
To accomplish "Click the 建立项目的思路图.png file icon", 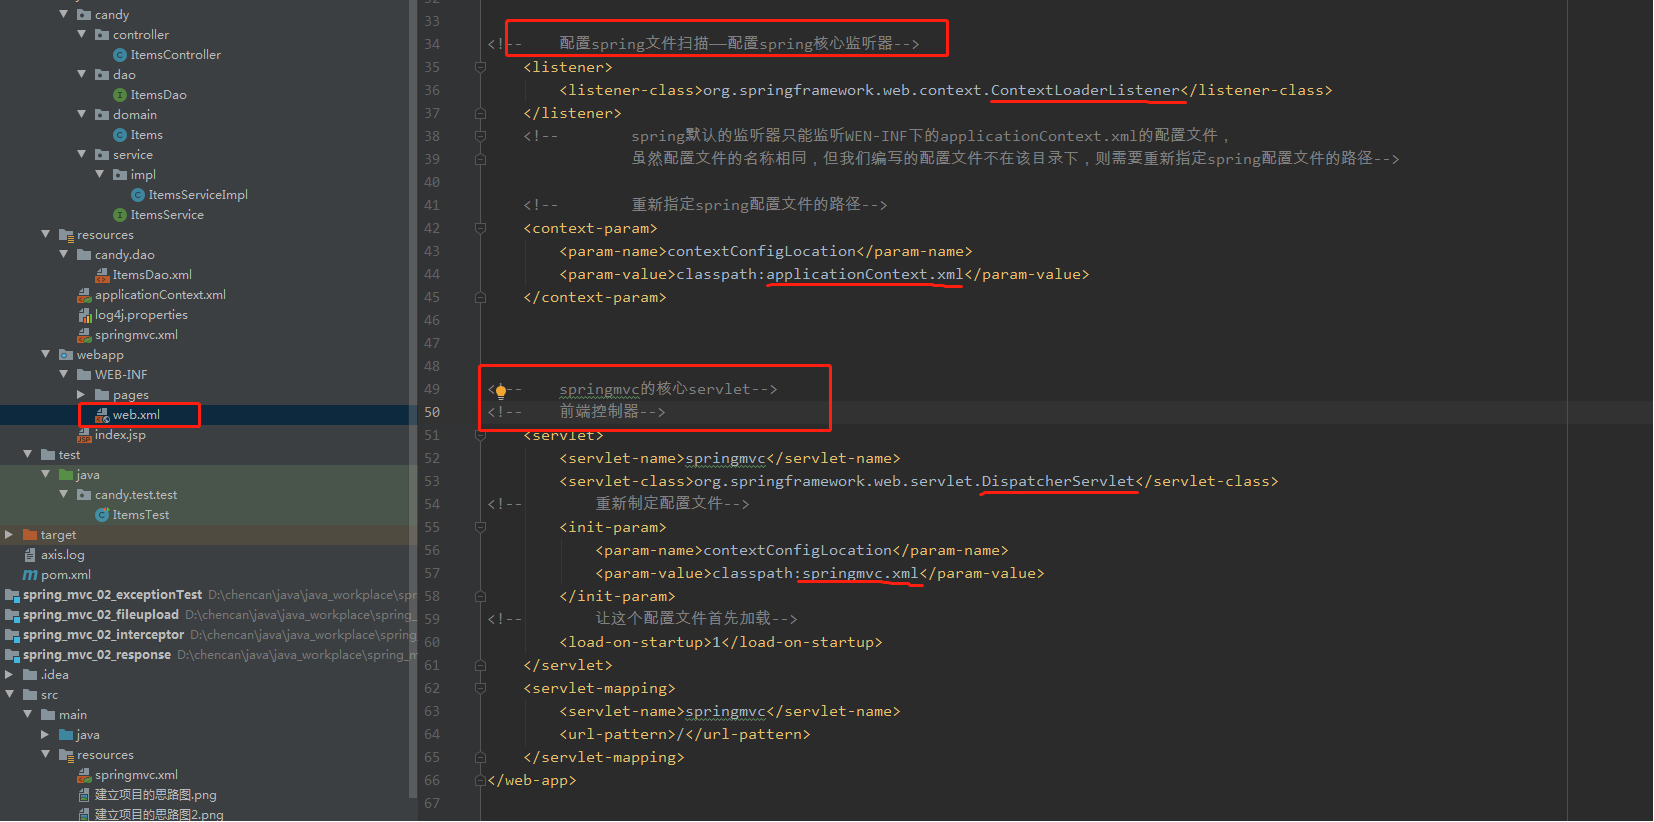I will (x=84, y=795).
